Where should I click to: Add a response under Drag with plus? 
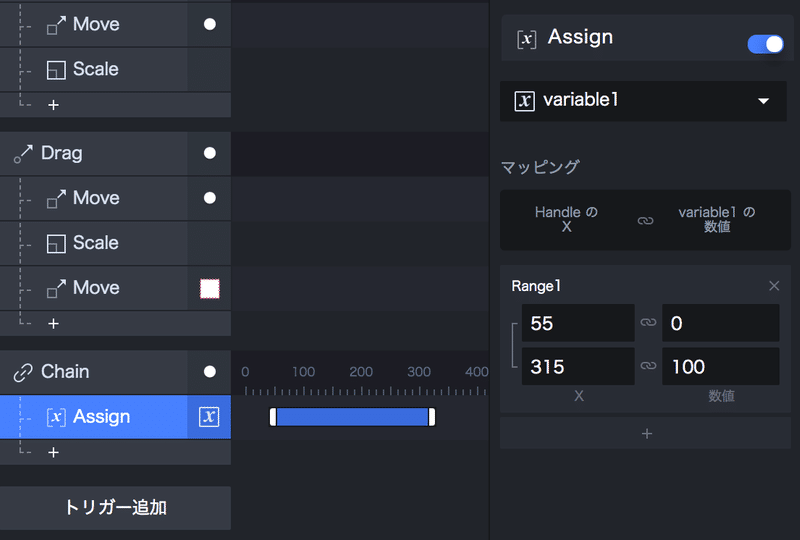[53, 323]
